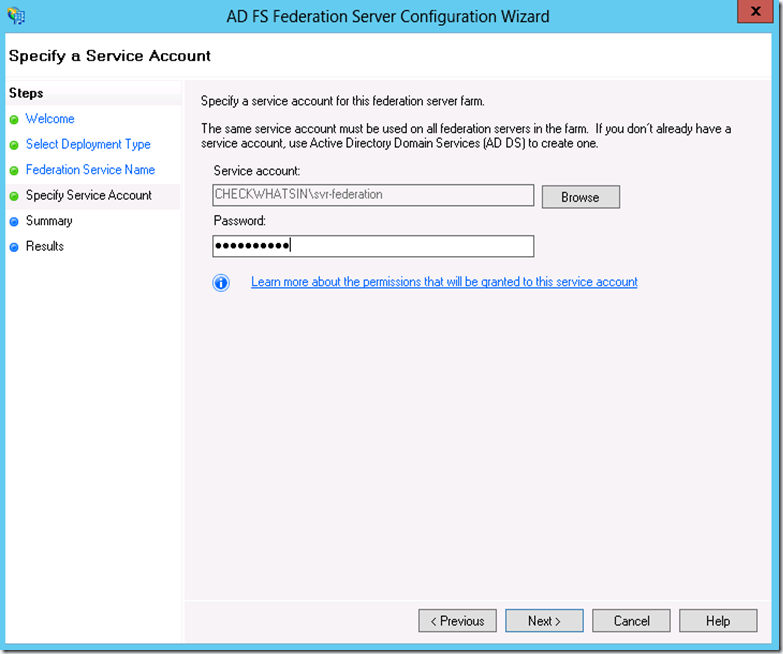Click the 'Password:' label
This screenshot has height=654, width=783.
[x=240, y=221]
